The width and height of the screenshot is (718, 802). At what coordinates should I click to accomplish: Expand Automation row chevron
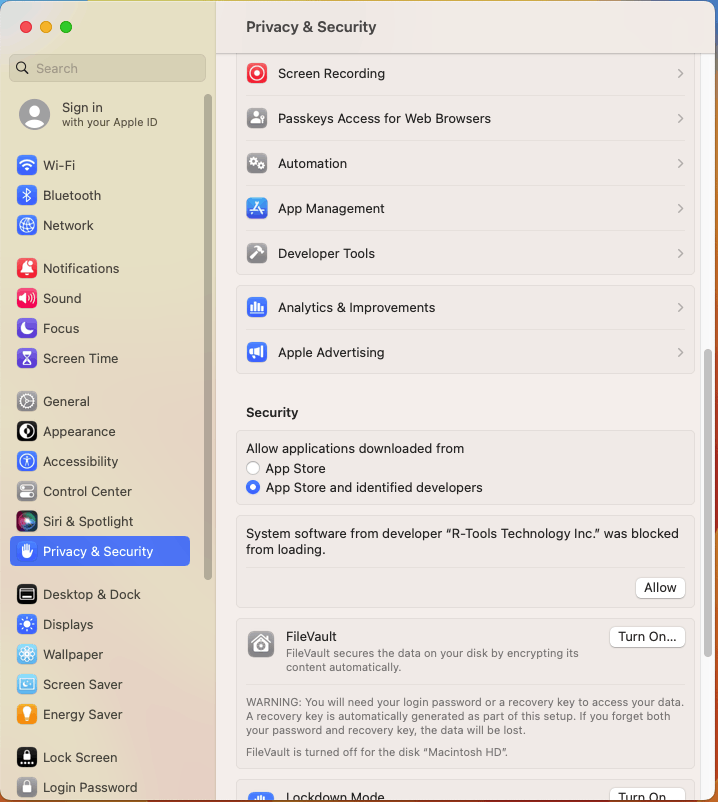680,164
